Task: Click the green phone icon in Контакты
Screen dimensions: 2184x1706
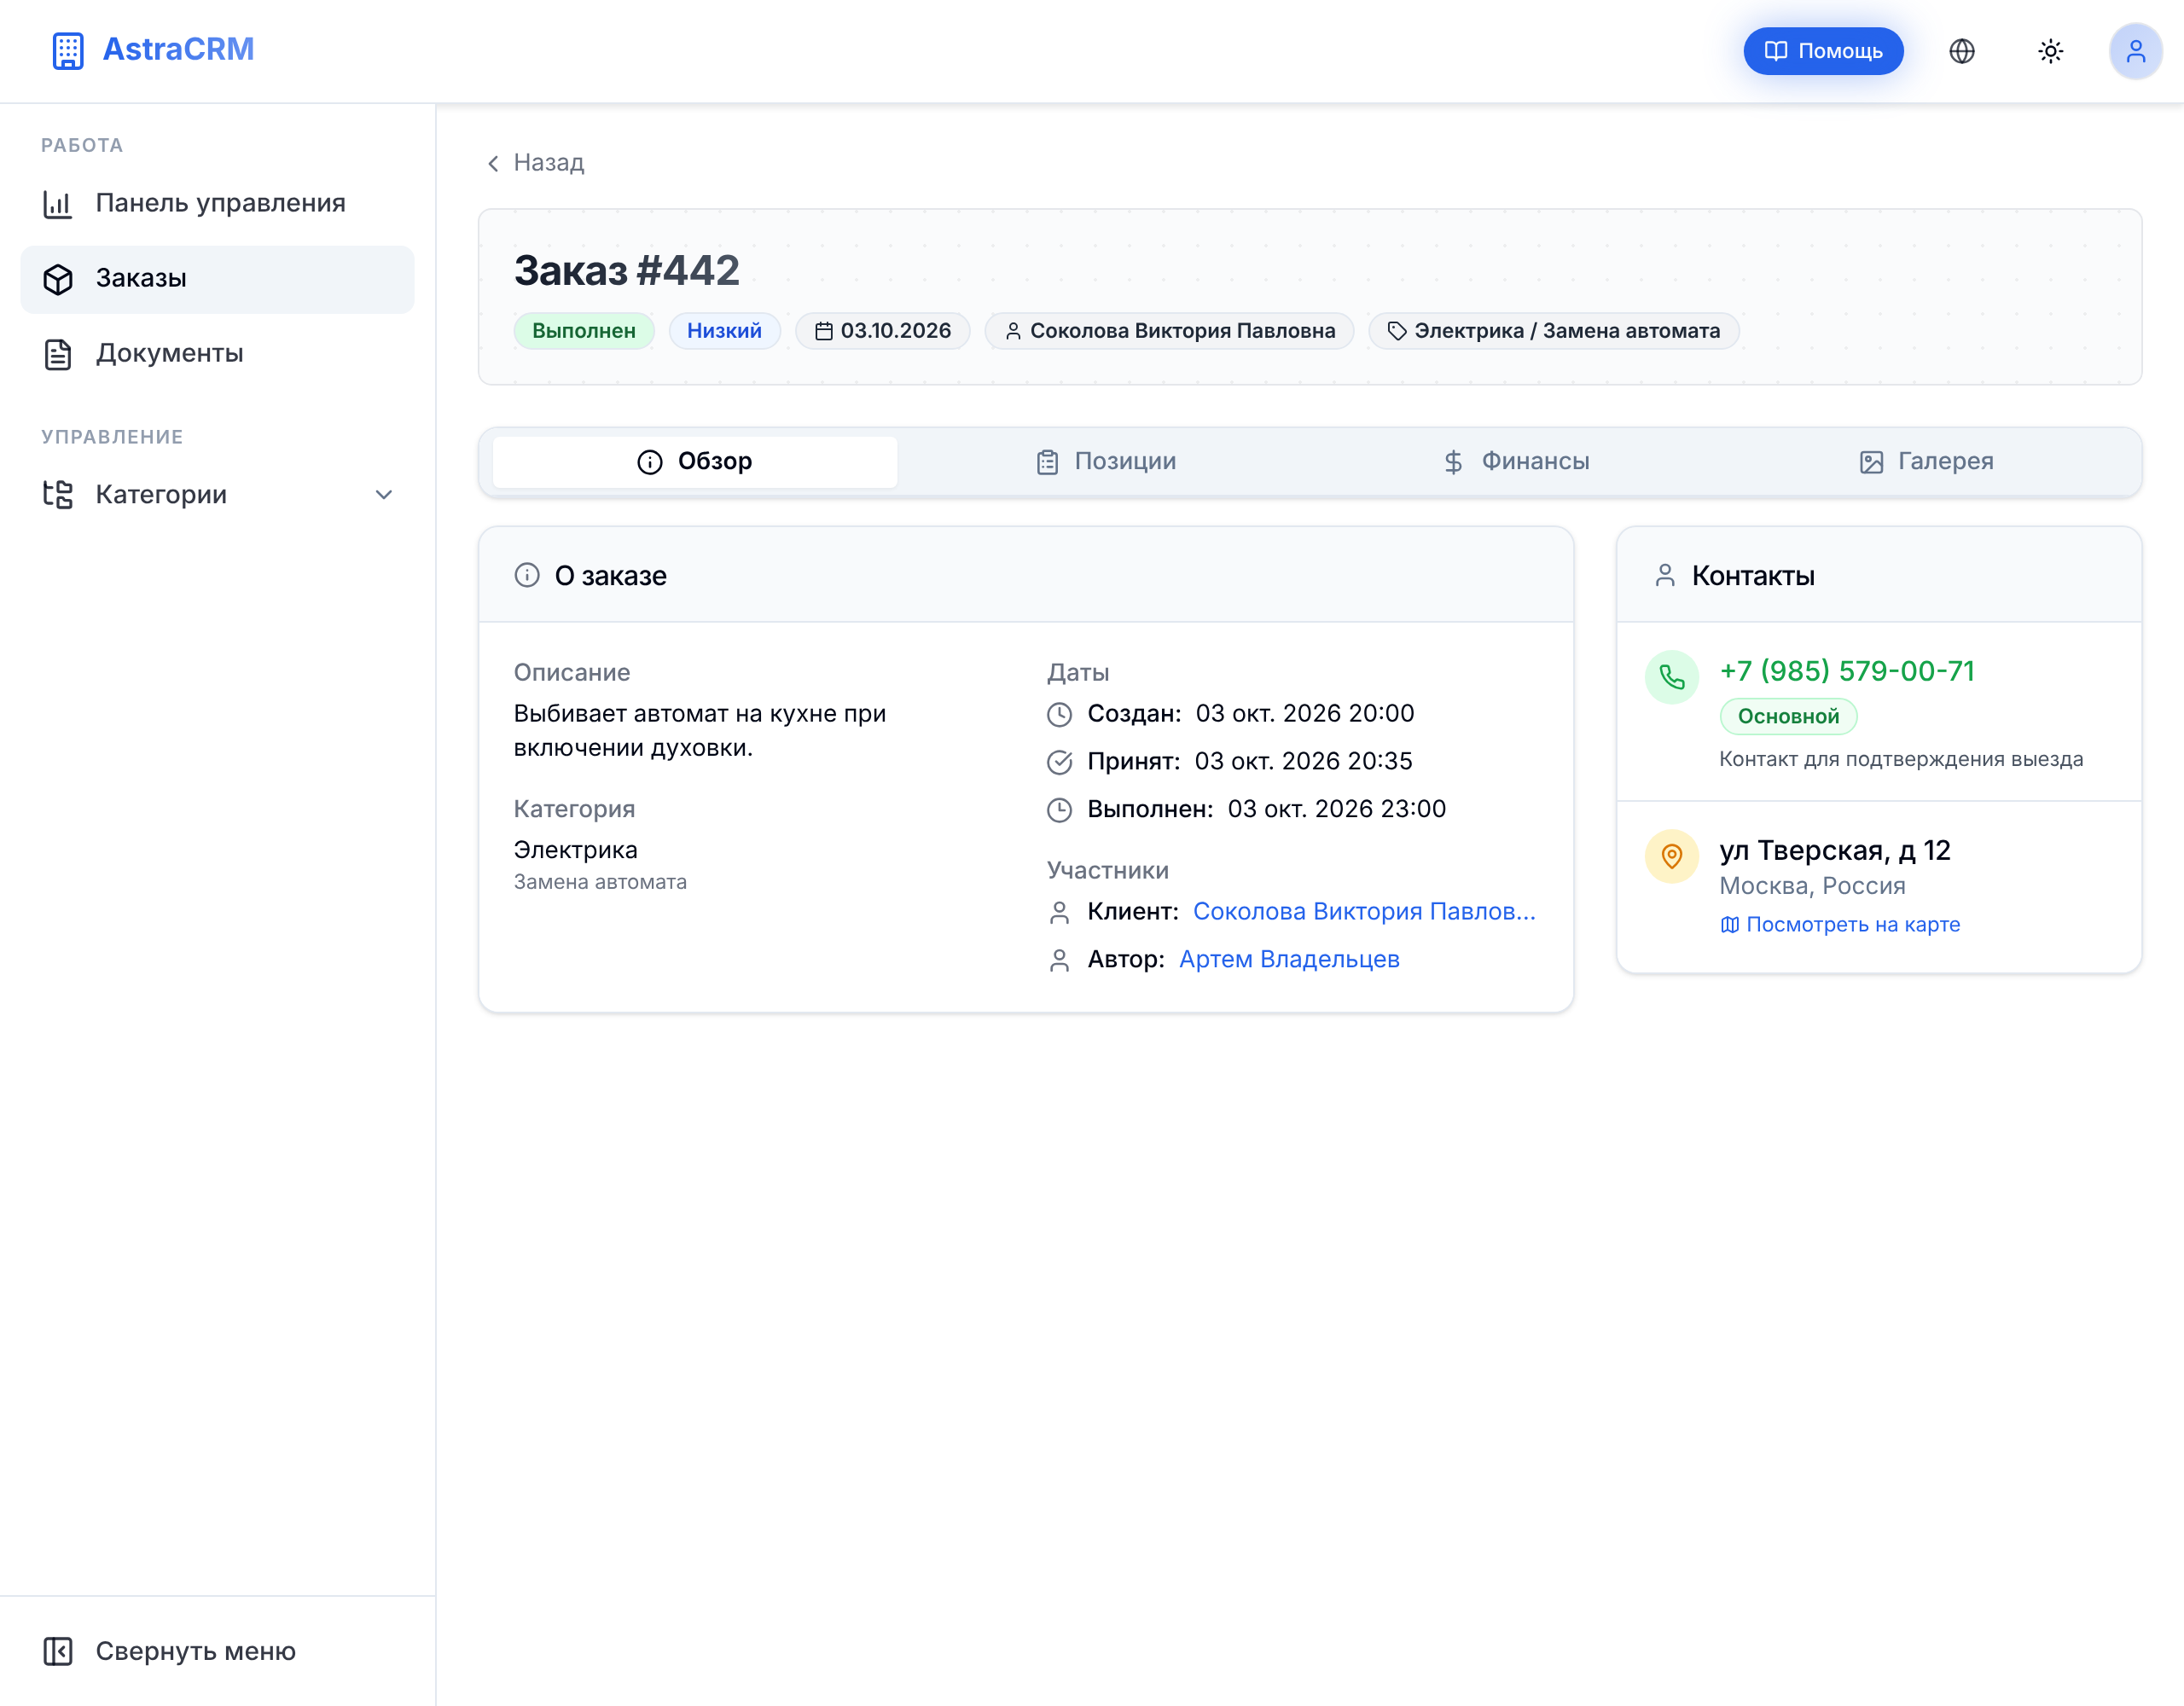Action: (1672, 677)
